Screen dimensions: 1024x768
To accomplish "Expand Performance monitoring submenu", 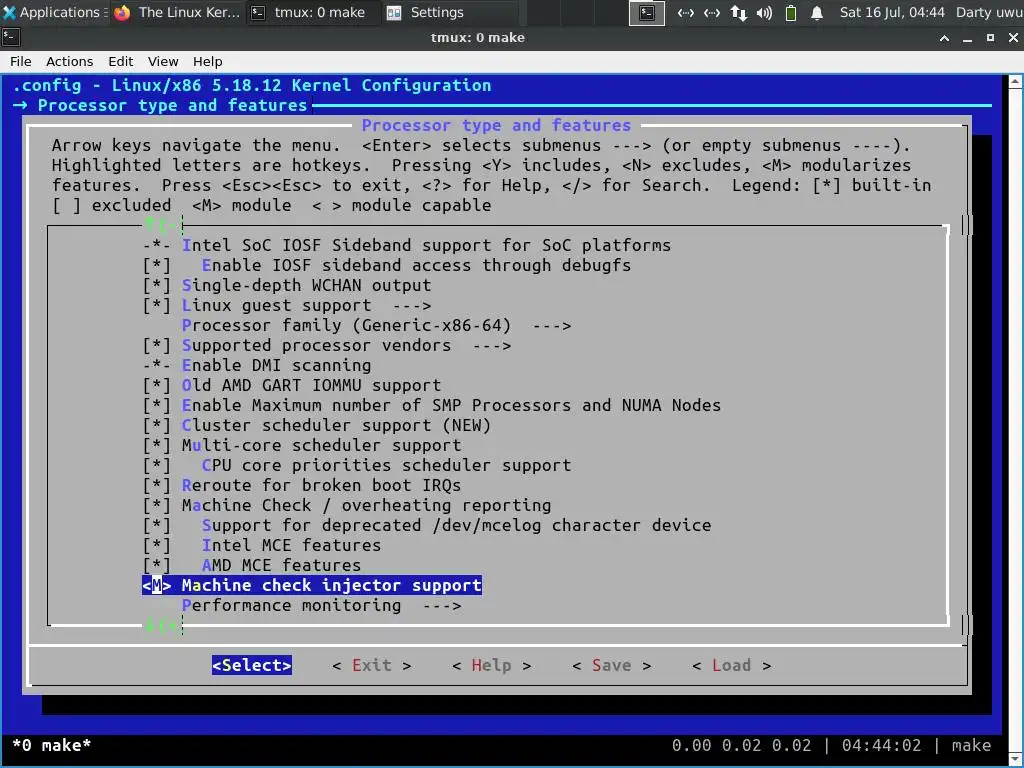I will coord(321,605).
